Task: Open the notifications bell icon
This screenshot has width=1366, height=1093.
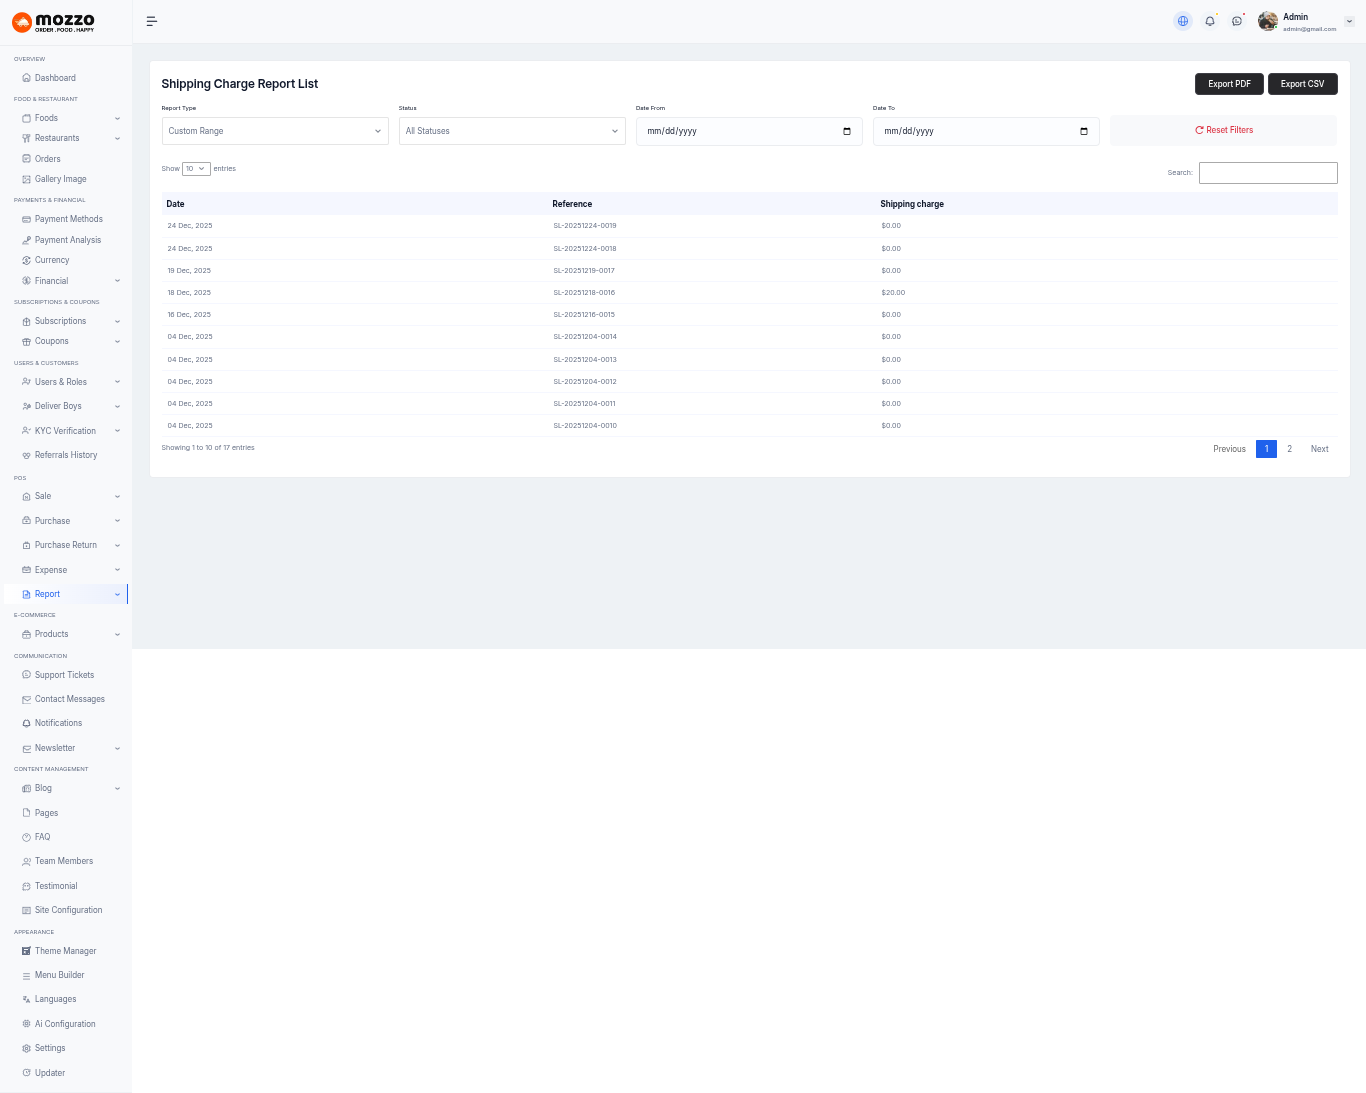Action: (x=1210, y=21)
